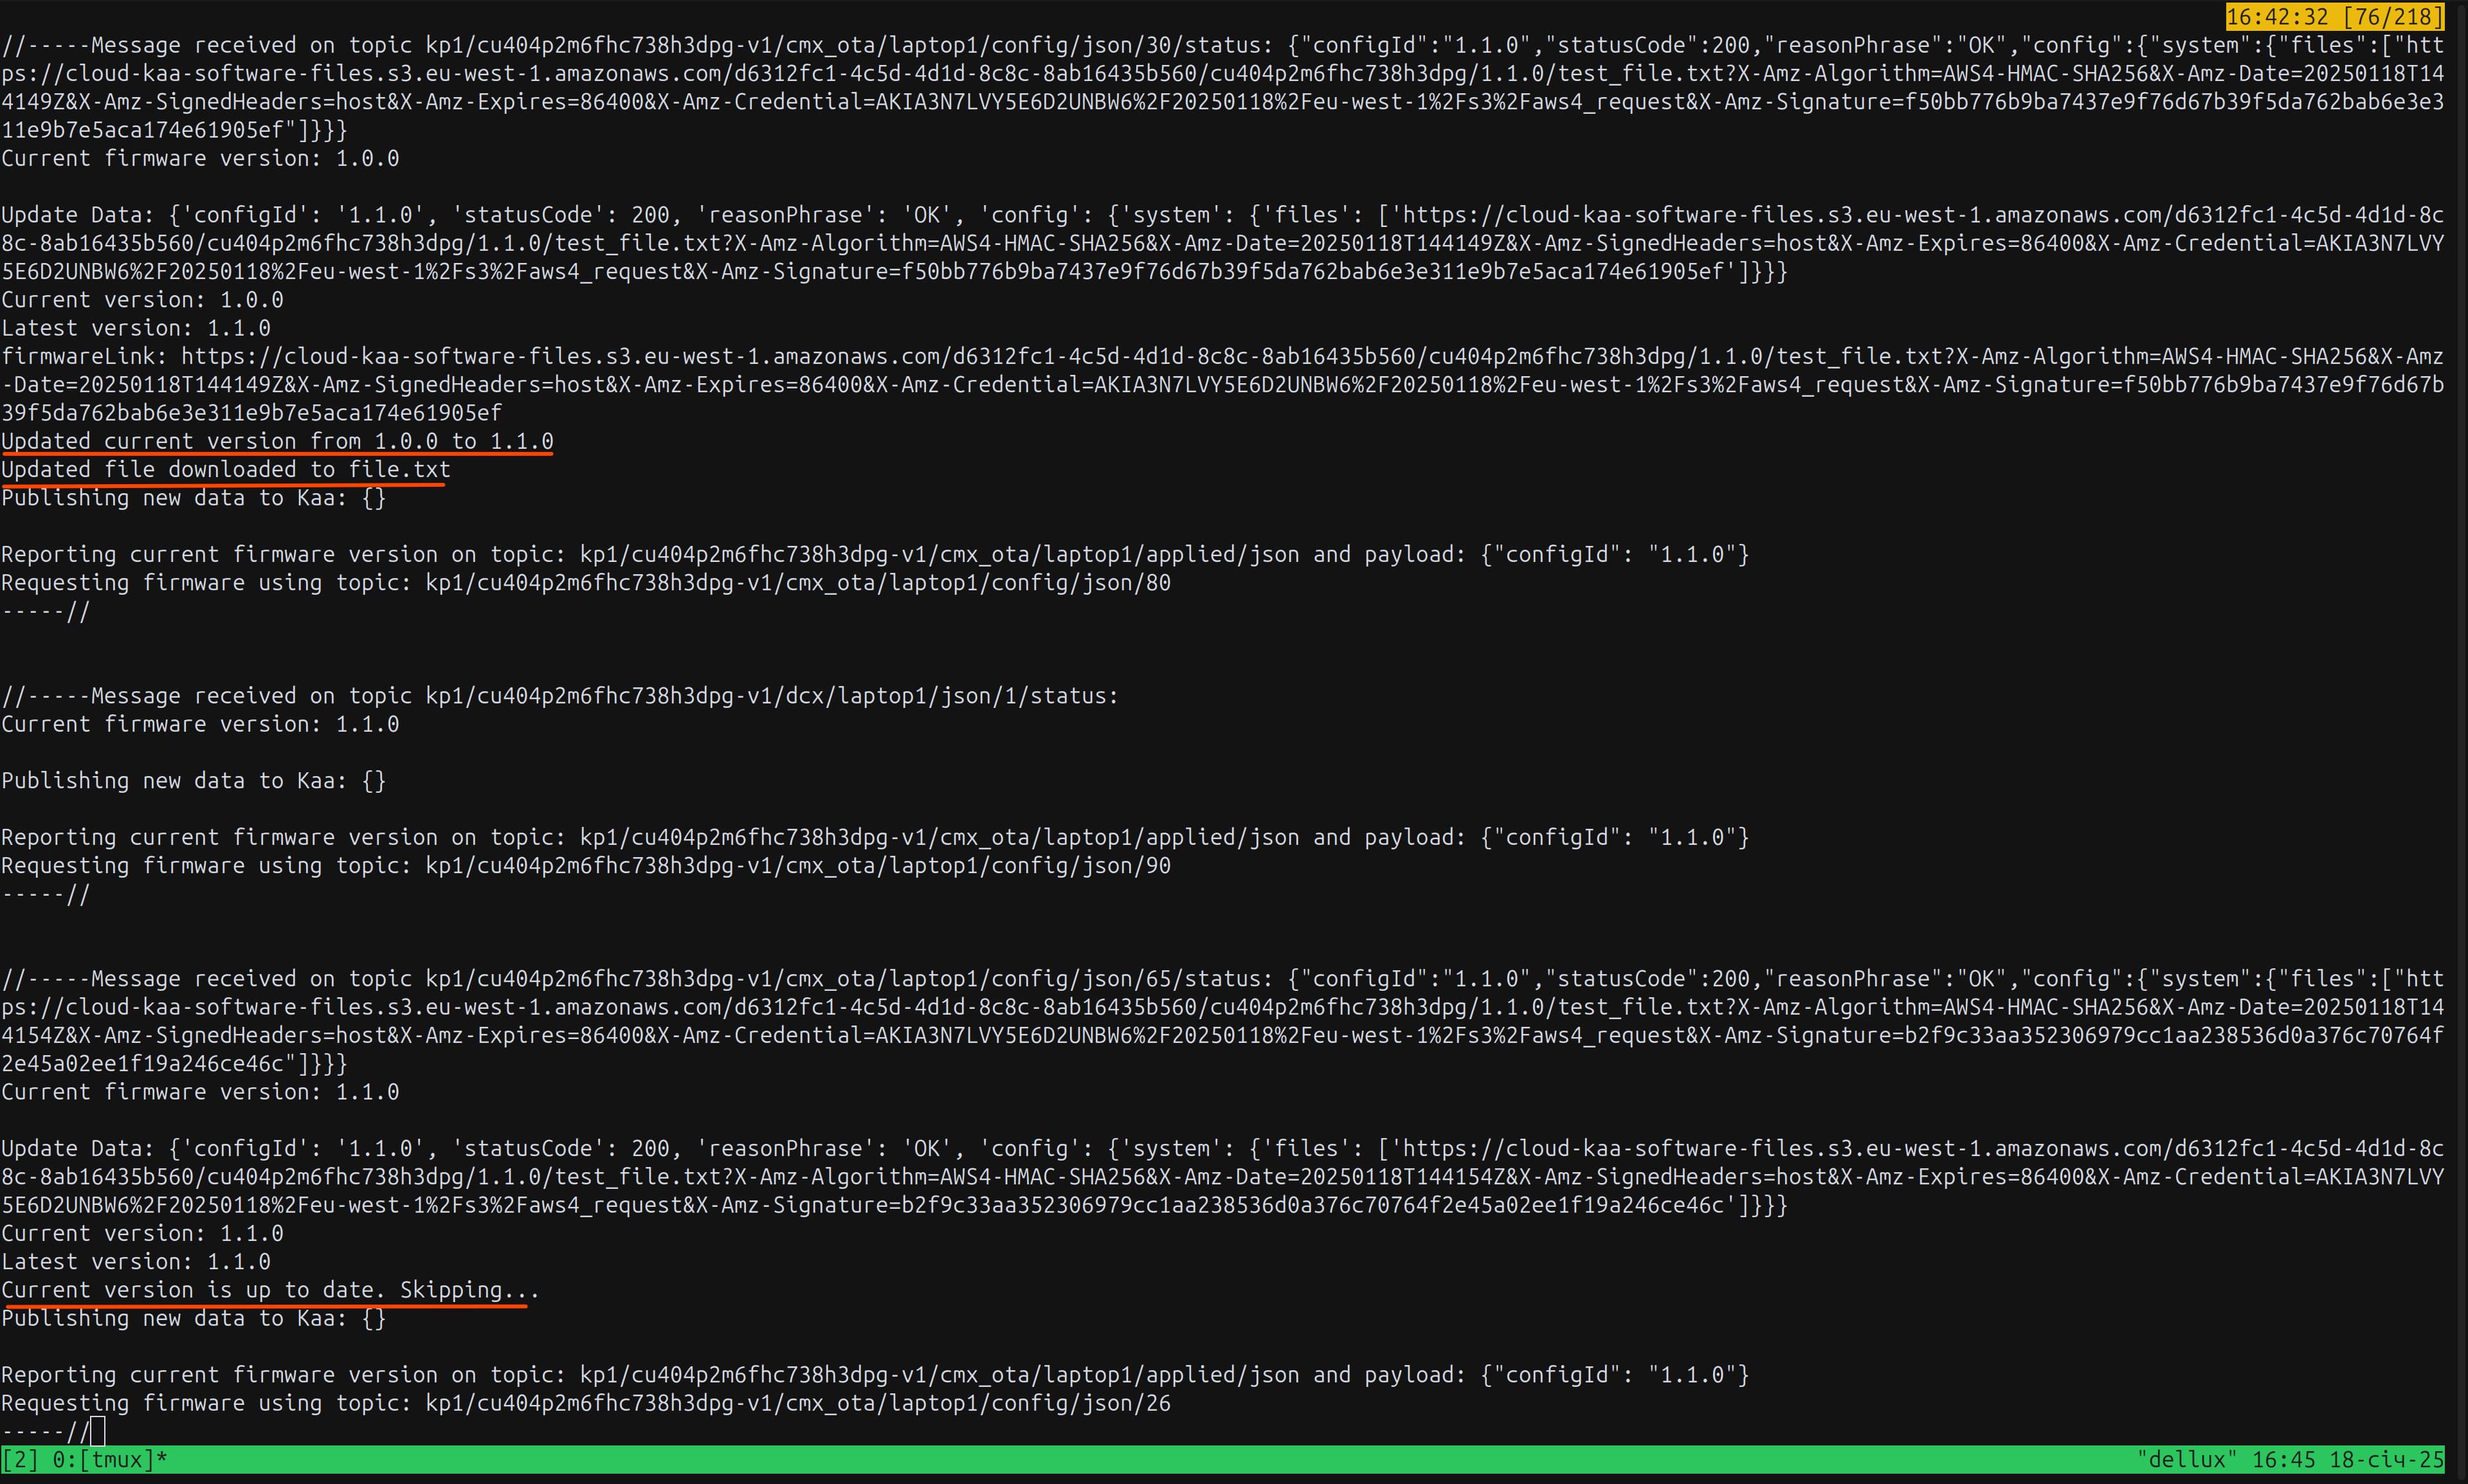Screen dimensions: 2468x1484
Task: Click the requesting-firmware topic ending in "config/json/80"
Action: pos(798,582)
